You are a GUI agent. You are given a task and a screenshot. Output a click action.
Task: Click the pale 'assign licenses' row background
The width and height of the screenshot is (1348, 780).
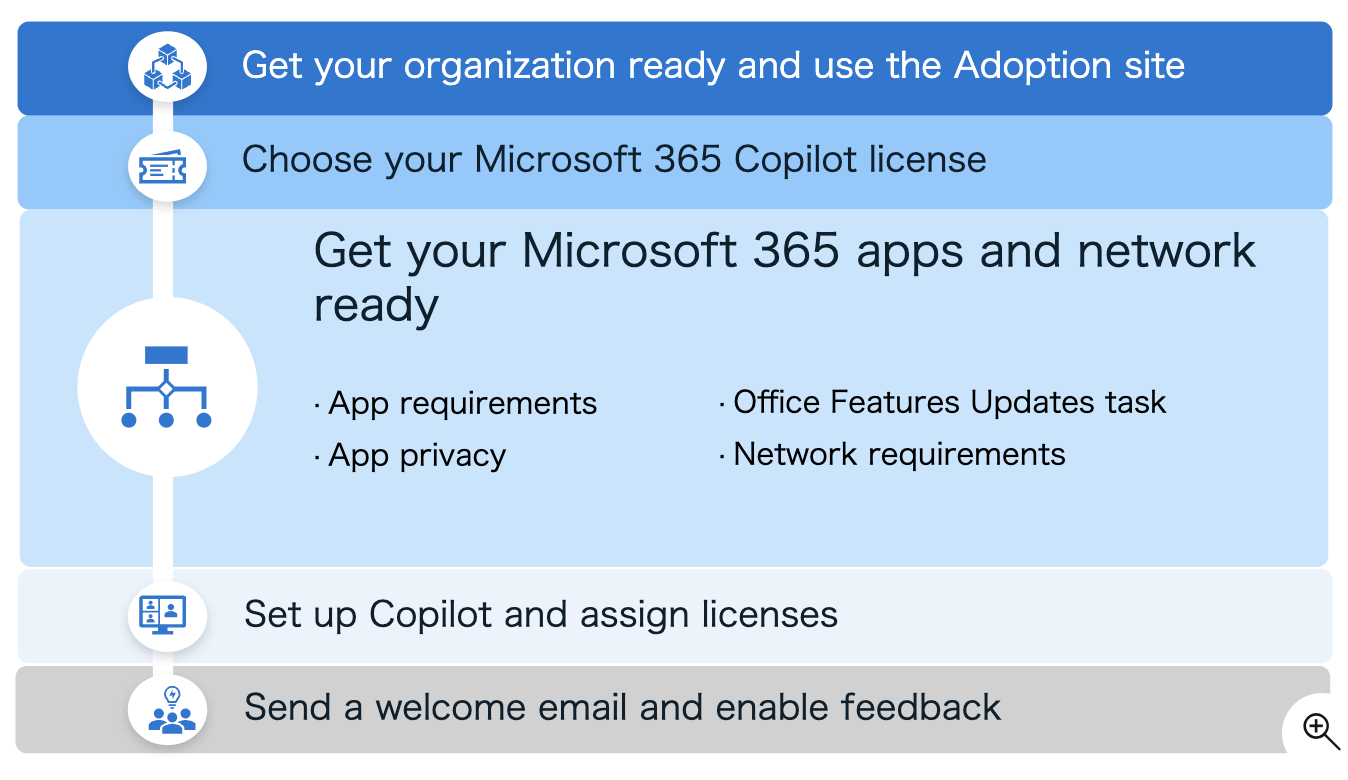(x=675, y=615)
